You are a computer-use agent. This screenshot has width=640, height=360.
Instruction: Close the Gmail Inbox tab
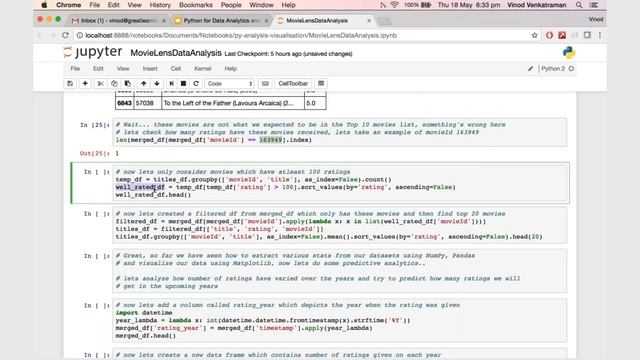(x=164, y=20)
